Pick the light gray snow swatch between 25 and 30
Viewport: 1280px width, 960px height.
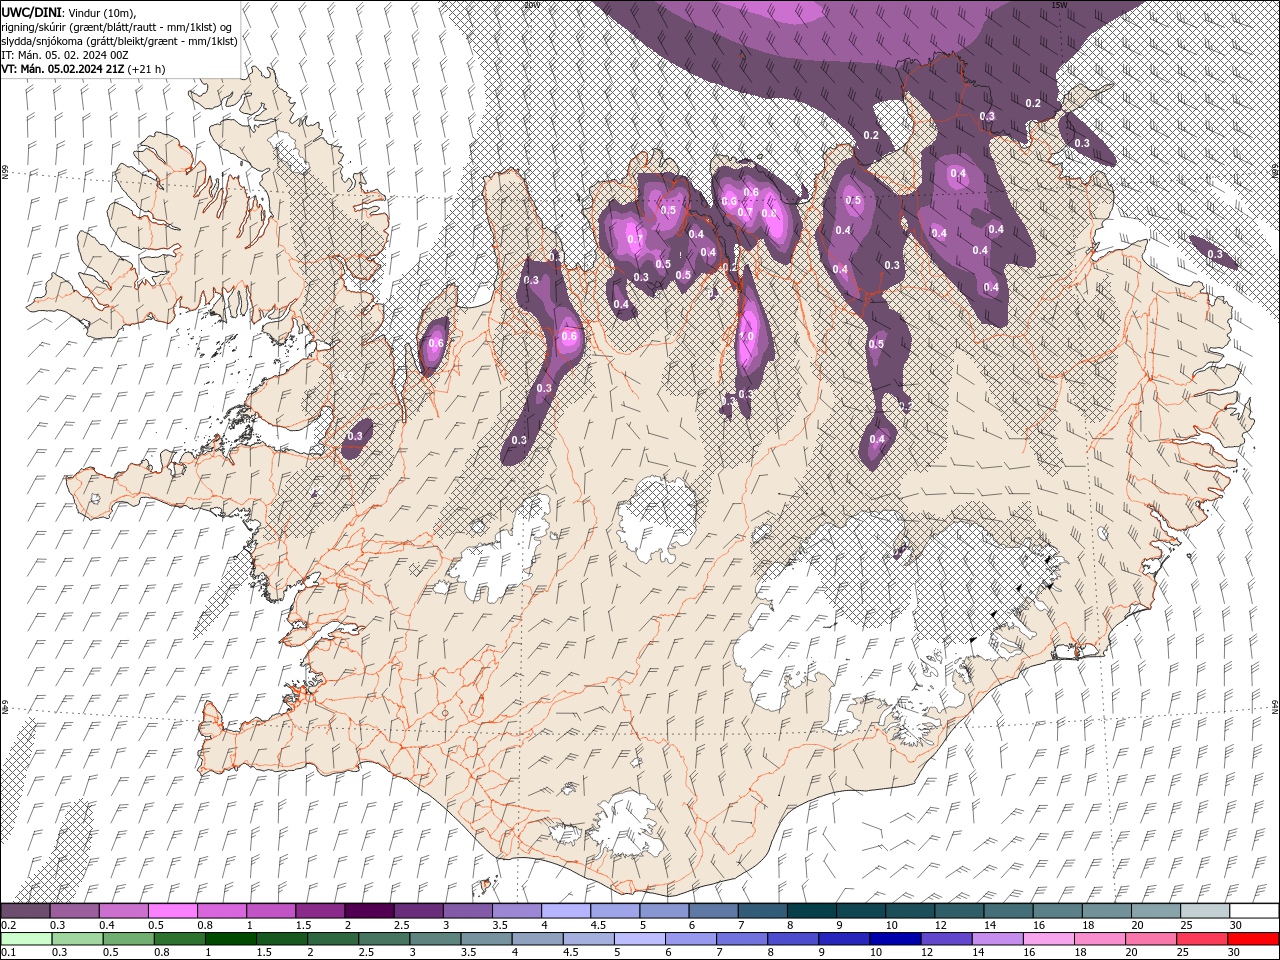pyautogui.click(x=1205, y=911)
